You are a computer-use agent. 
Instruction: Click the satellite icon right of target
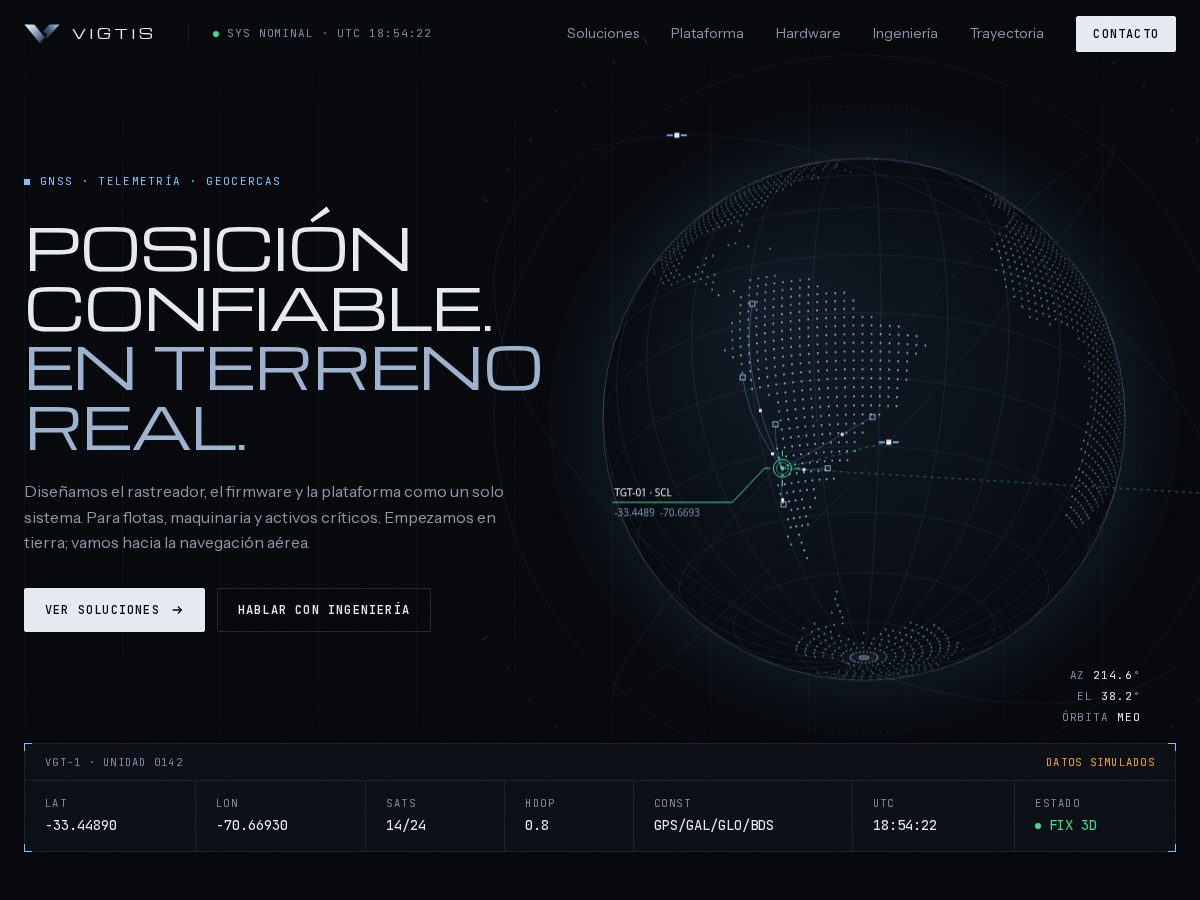click(x=888, y=442)
